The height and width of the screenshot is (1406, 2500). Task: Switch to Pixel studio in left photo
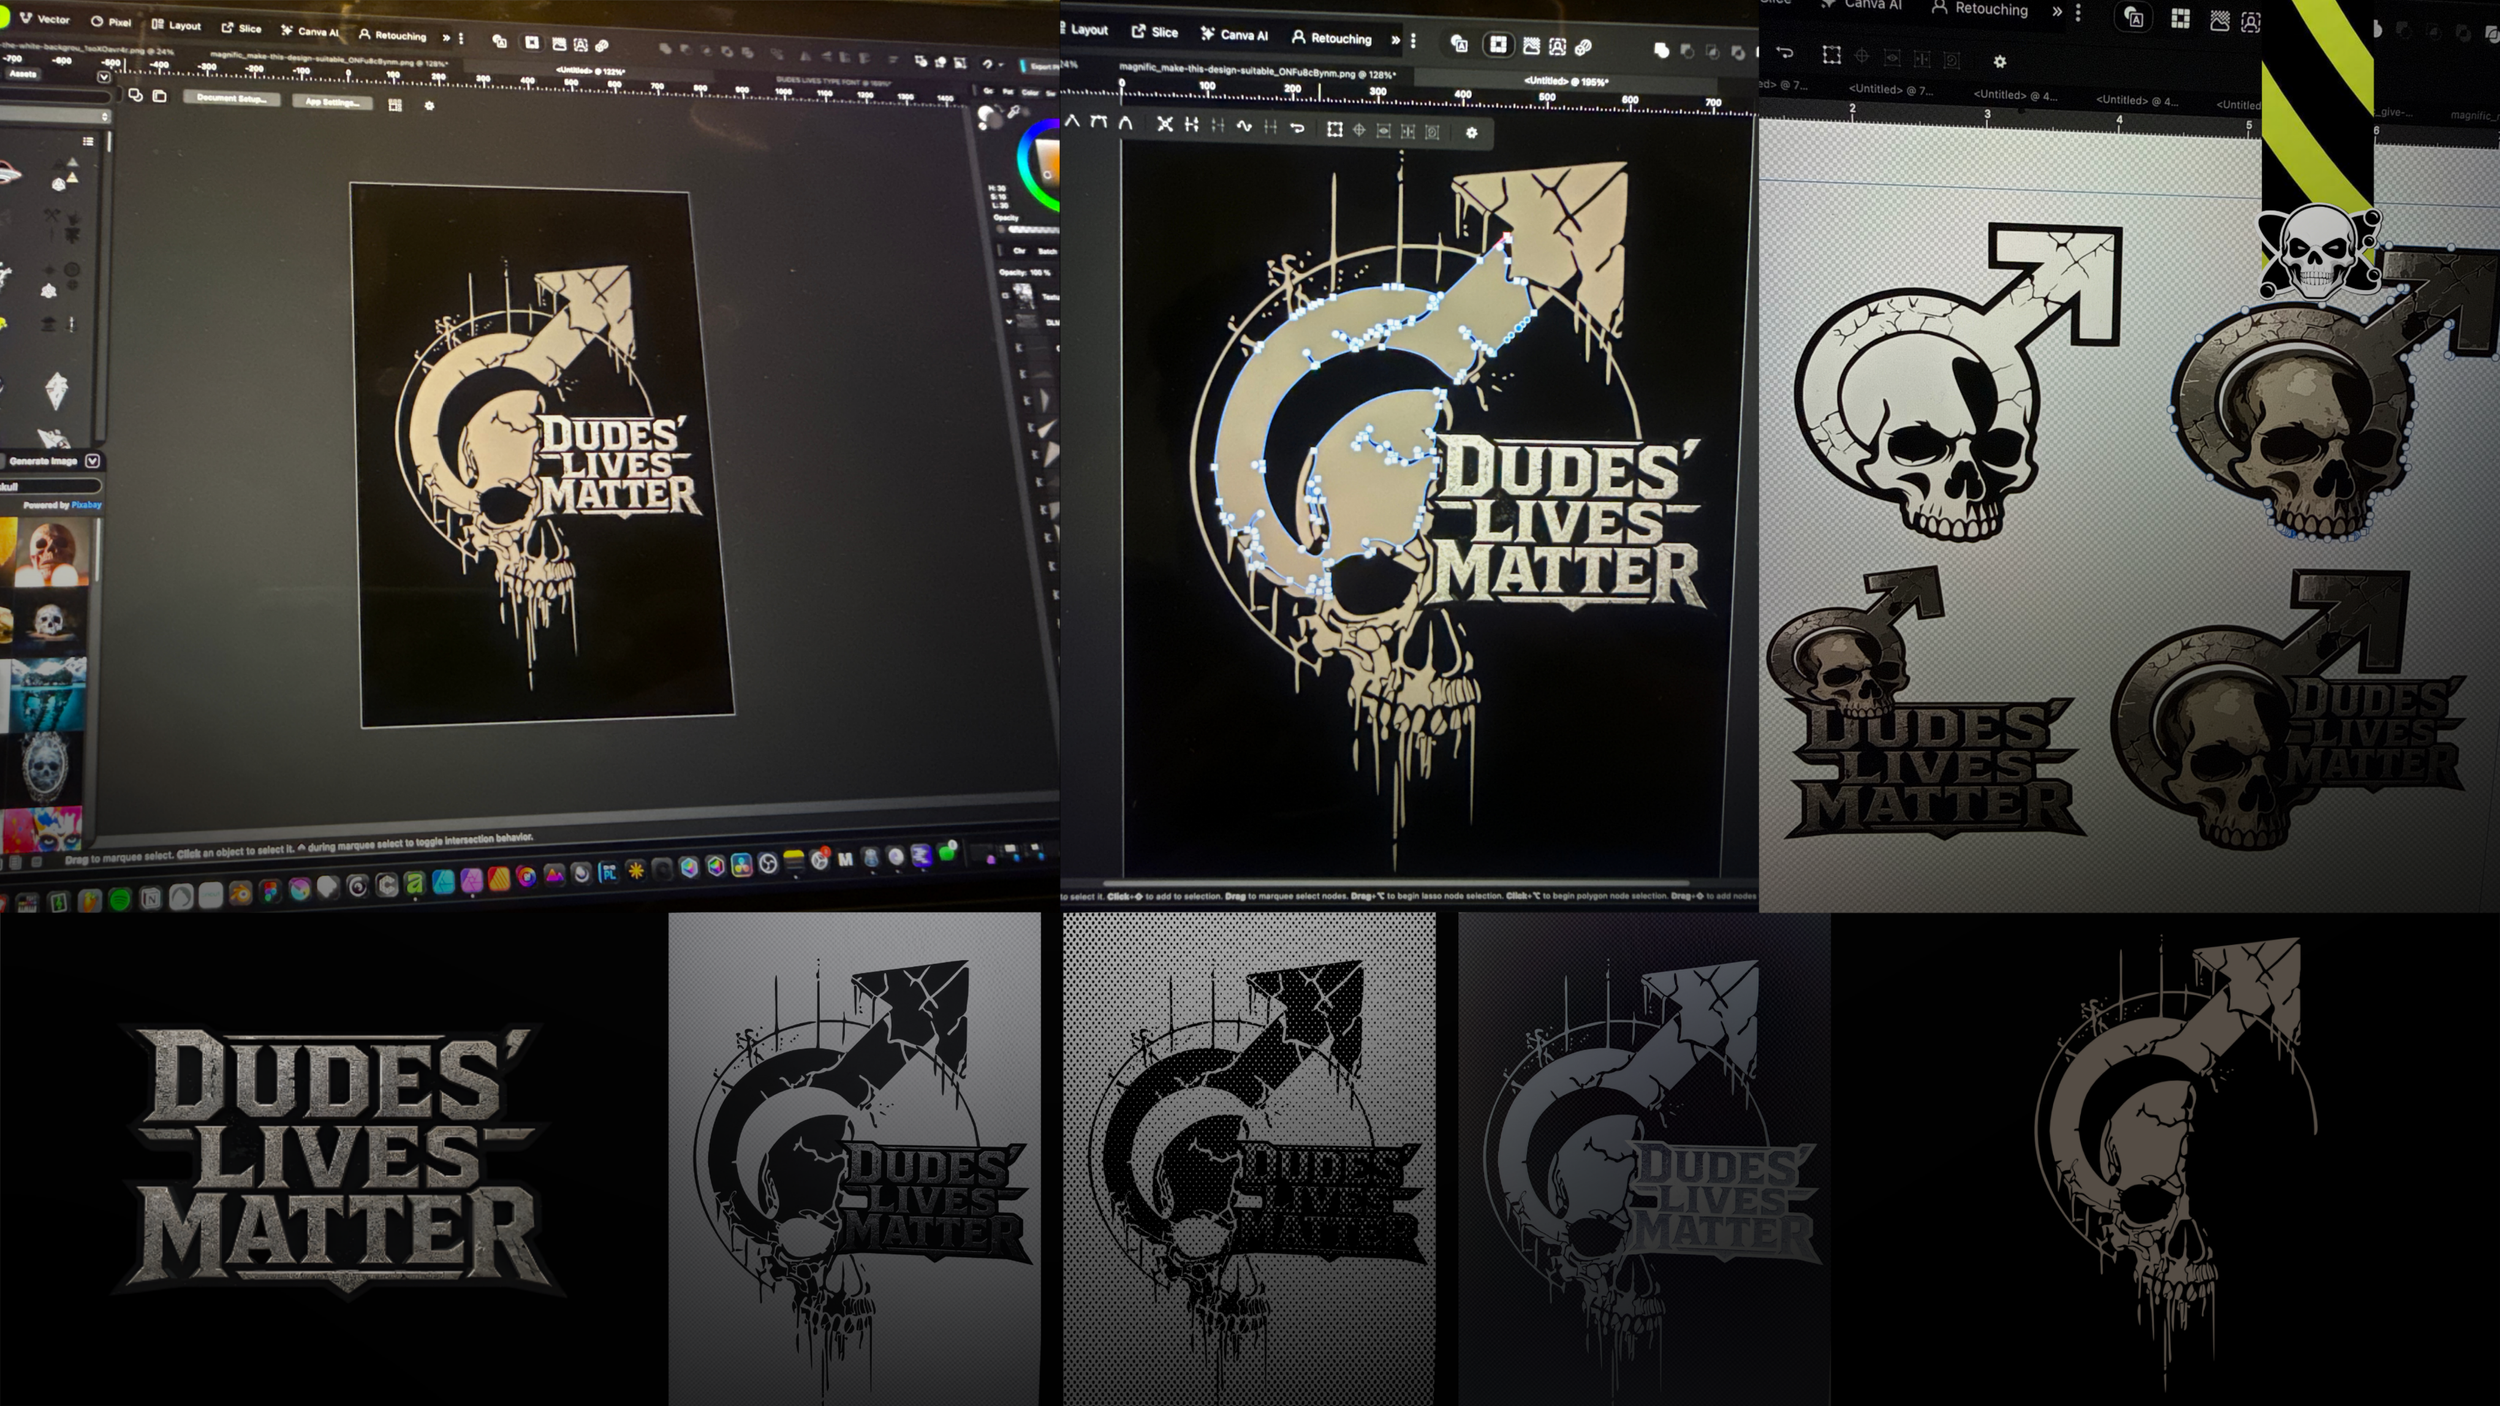point(111,21)
